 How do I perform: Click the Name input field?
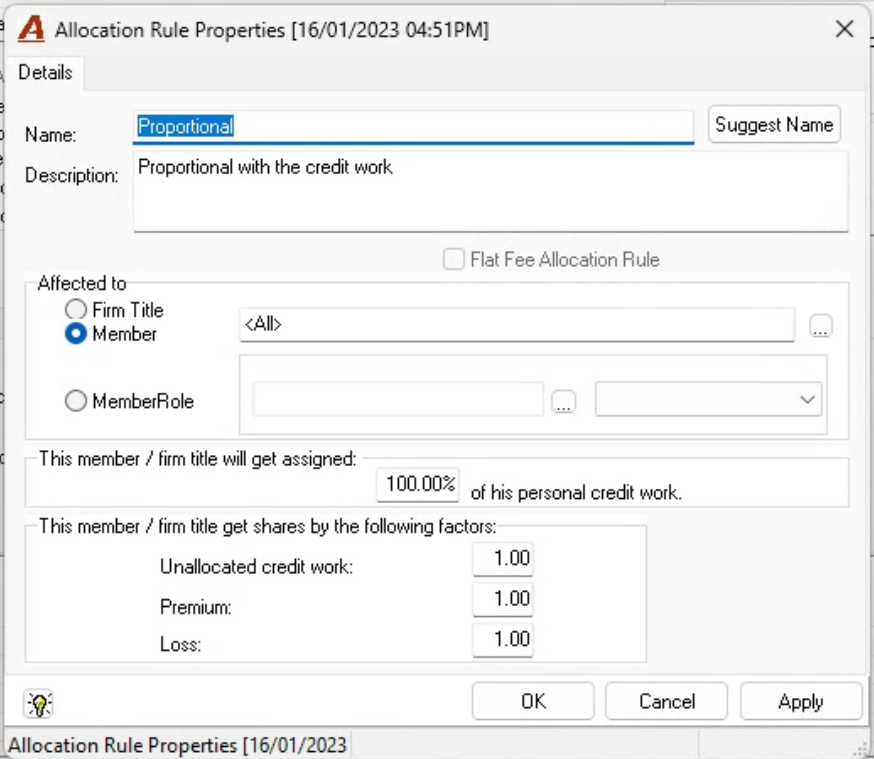[x=413, y=127]
